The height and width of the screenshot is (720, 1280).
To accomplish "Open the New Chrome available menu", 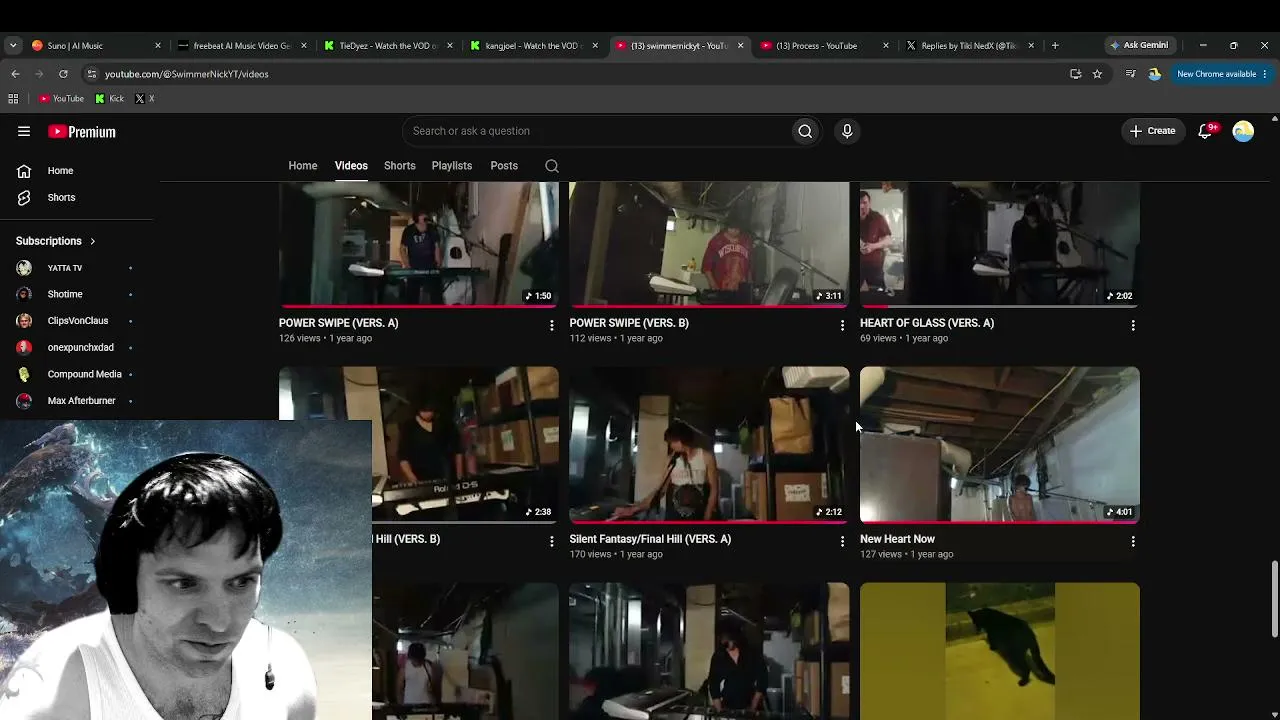I will (x=1222, y=74).
